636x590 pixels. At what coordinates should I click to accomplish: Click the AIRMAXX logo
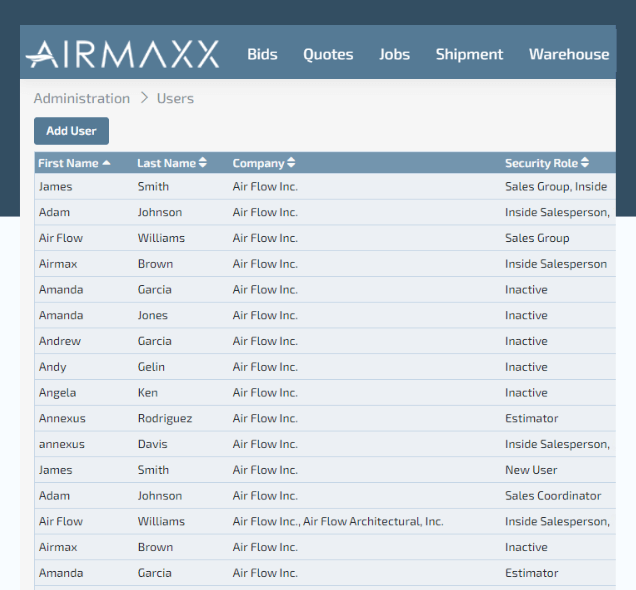pos(122,55)
